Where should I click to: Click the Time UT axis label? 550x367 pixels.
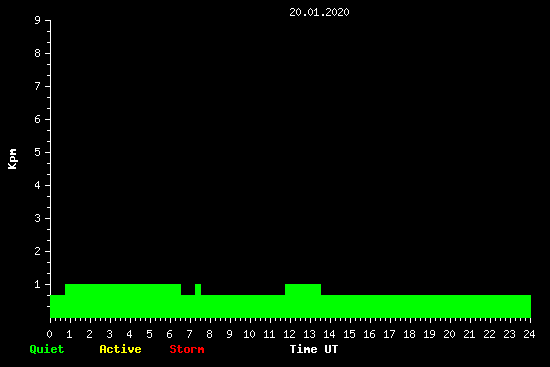[314, 349]
